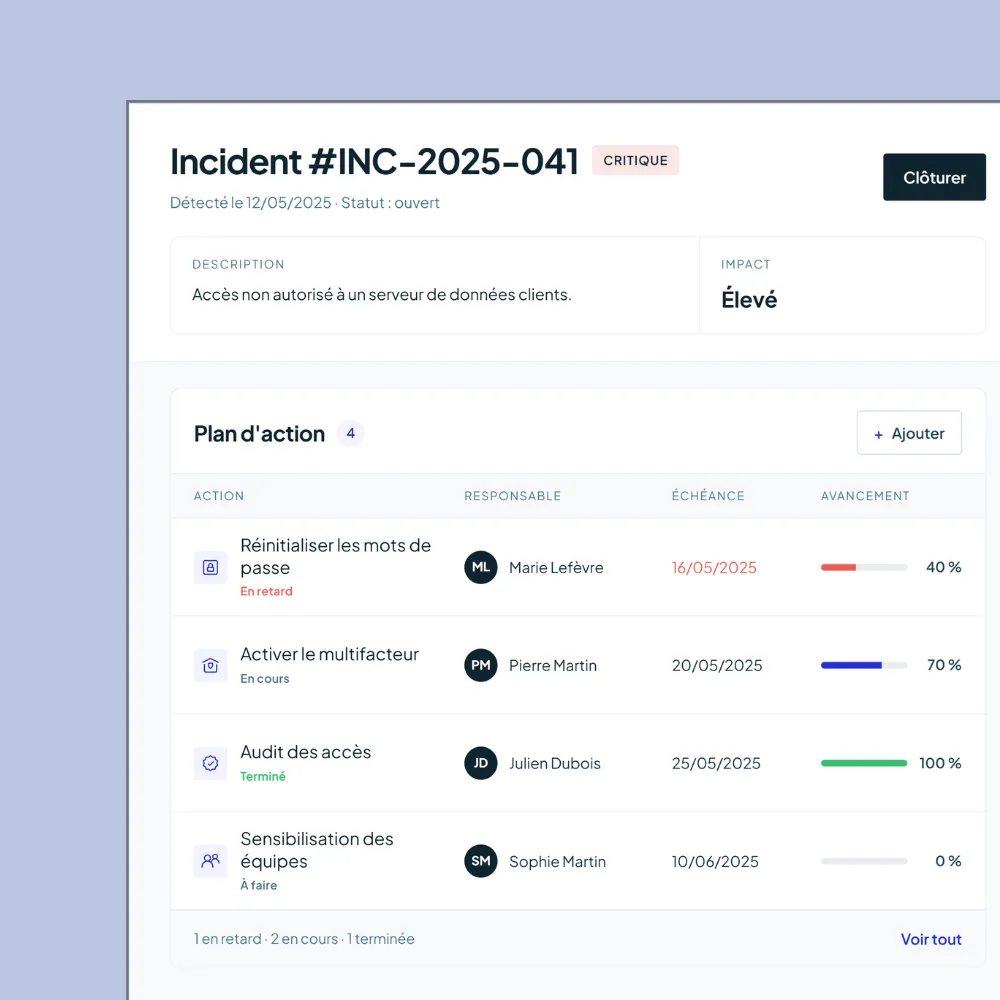This screenshot has width=1000, height=1000.
Task: Click the Plan d'action heading
Action: pos(260,434)
